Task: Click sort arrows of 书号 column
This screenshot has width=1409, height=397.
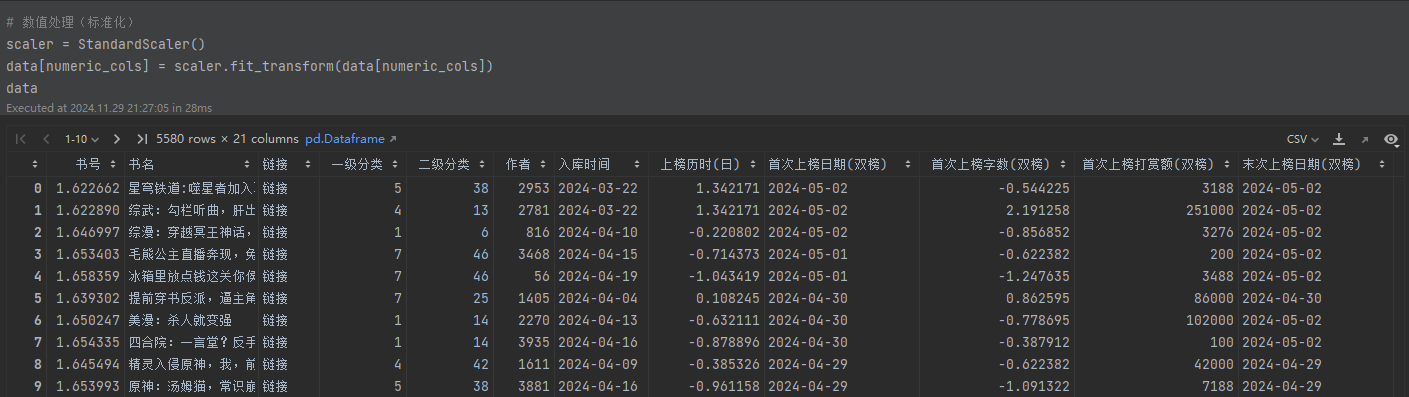Action: 112,164
